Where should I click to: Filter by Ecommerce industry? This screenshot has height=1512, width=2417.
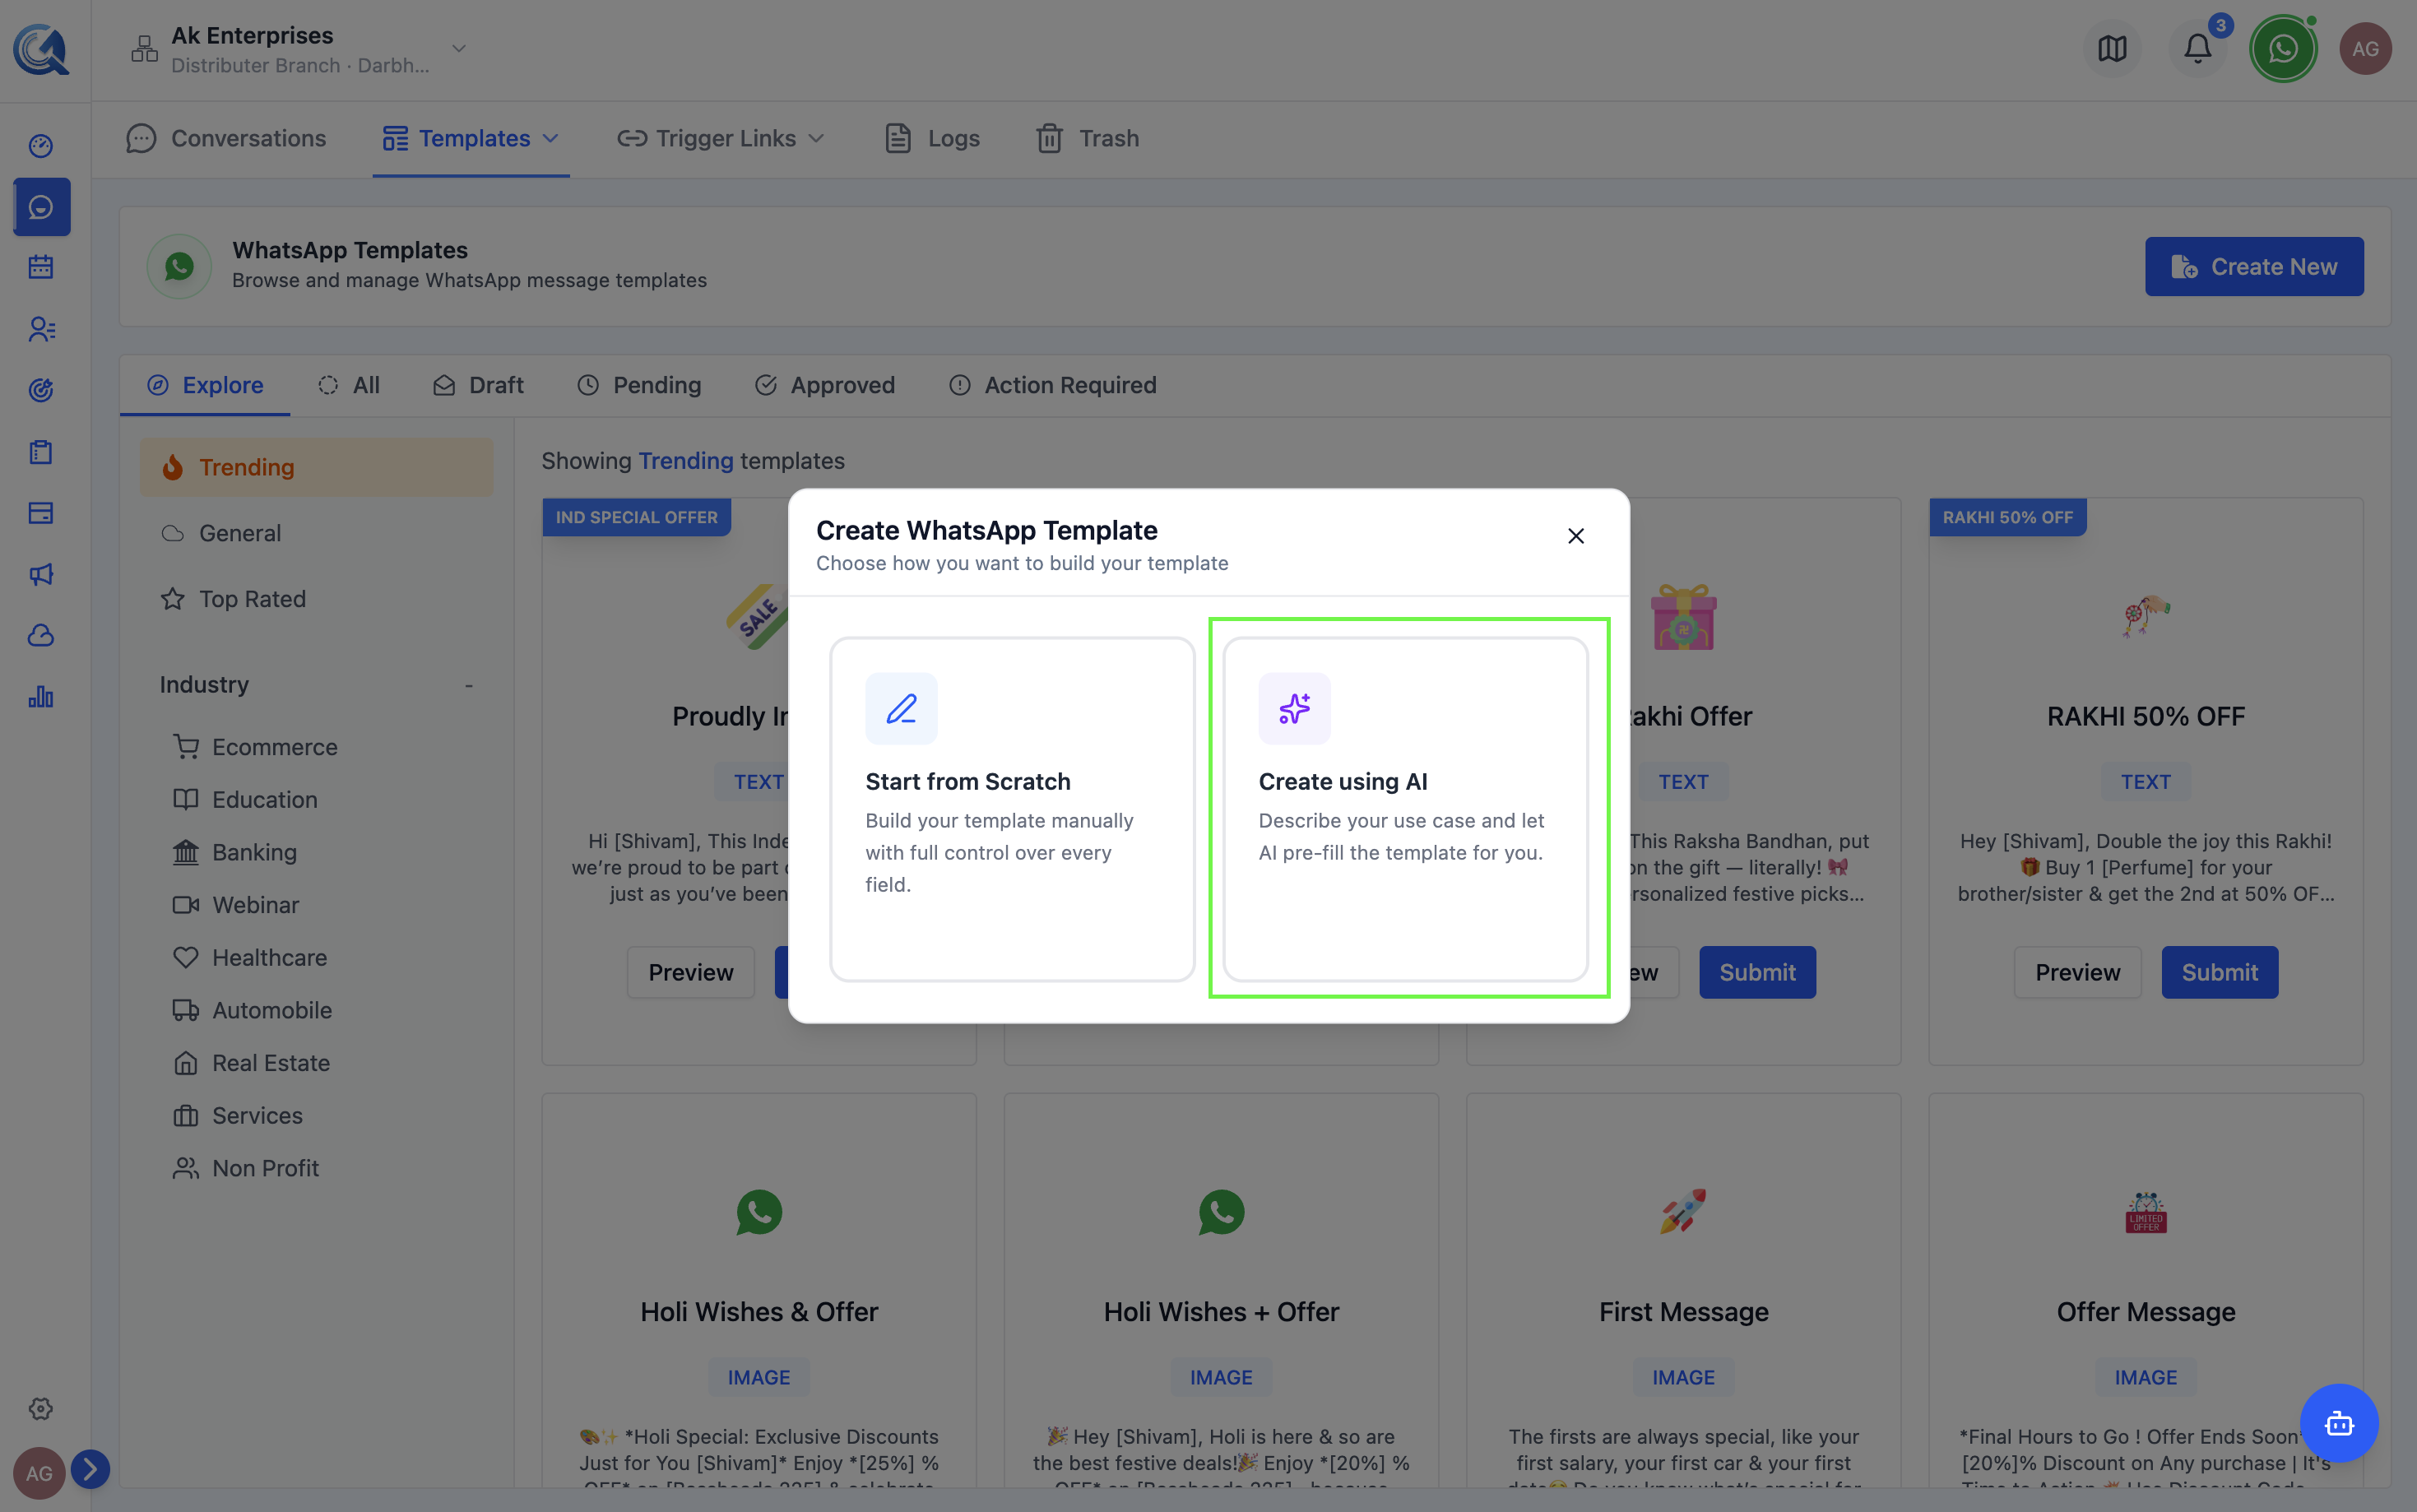(256, 747)
